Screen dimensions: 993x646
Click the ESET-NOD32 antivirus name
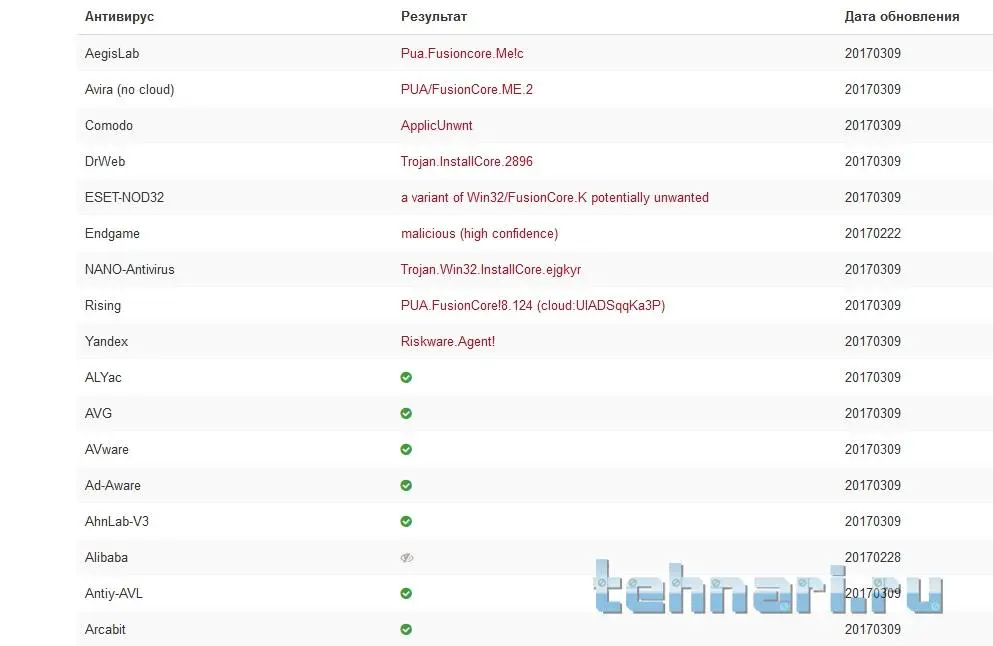click(x=124, y=197)
